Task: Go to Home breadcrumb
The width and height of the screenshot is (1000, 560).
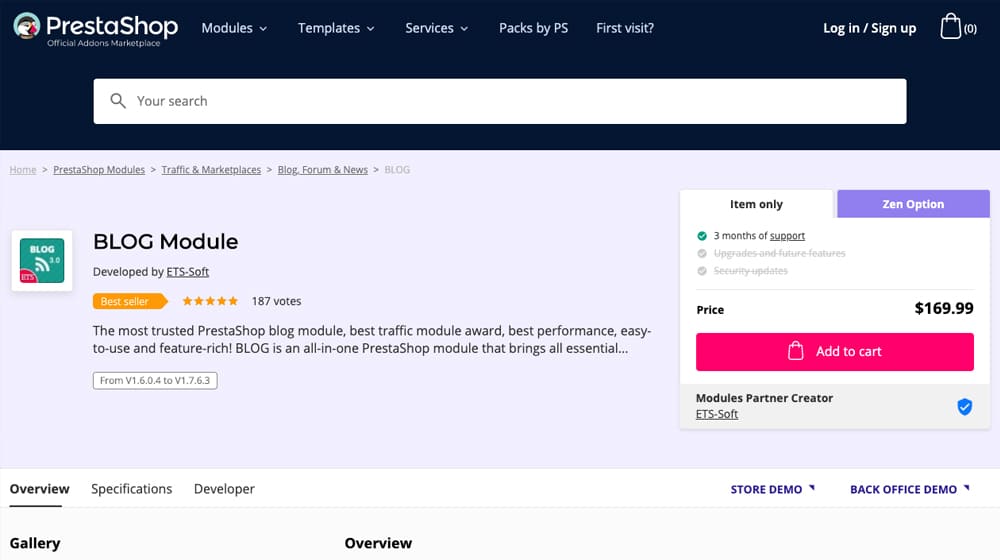Action: (23, 170)
